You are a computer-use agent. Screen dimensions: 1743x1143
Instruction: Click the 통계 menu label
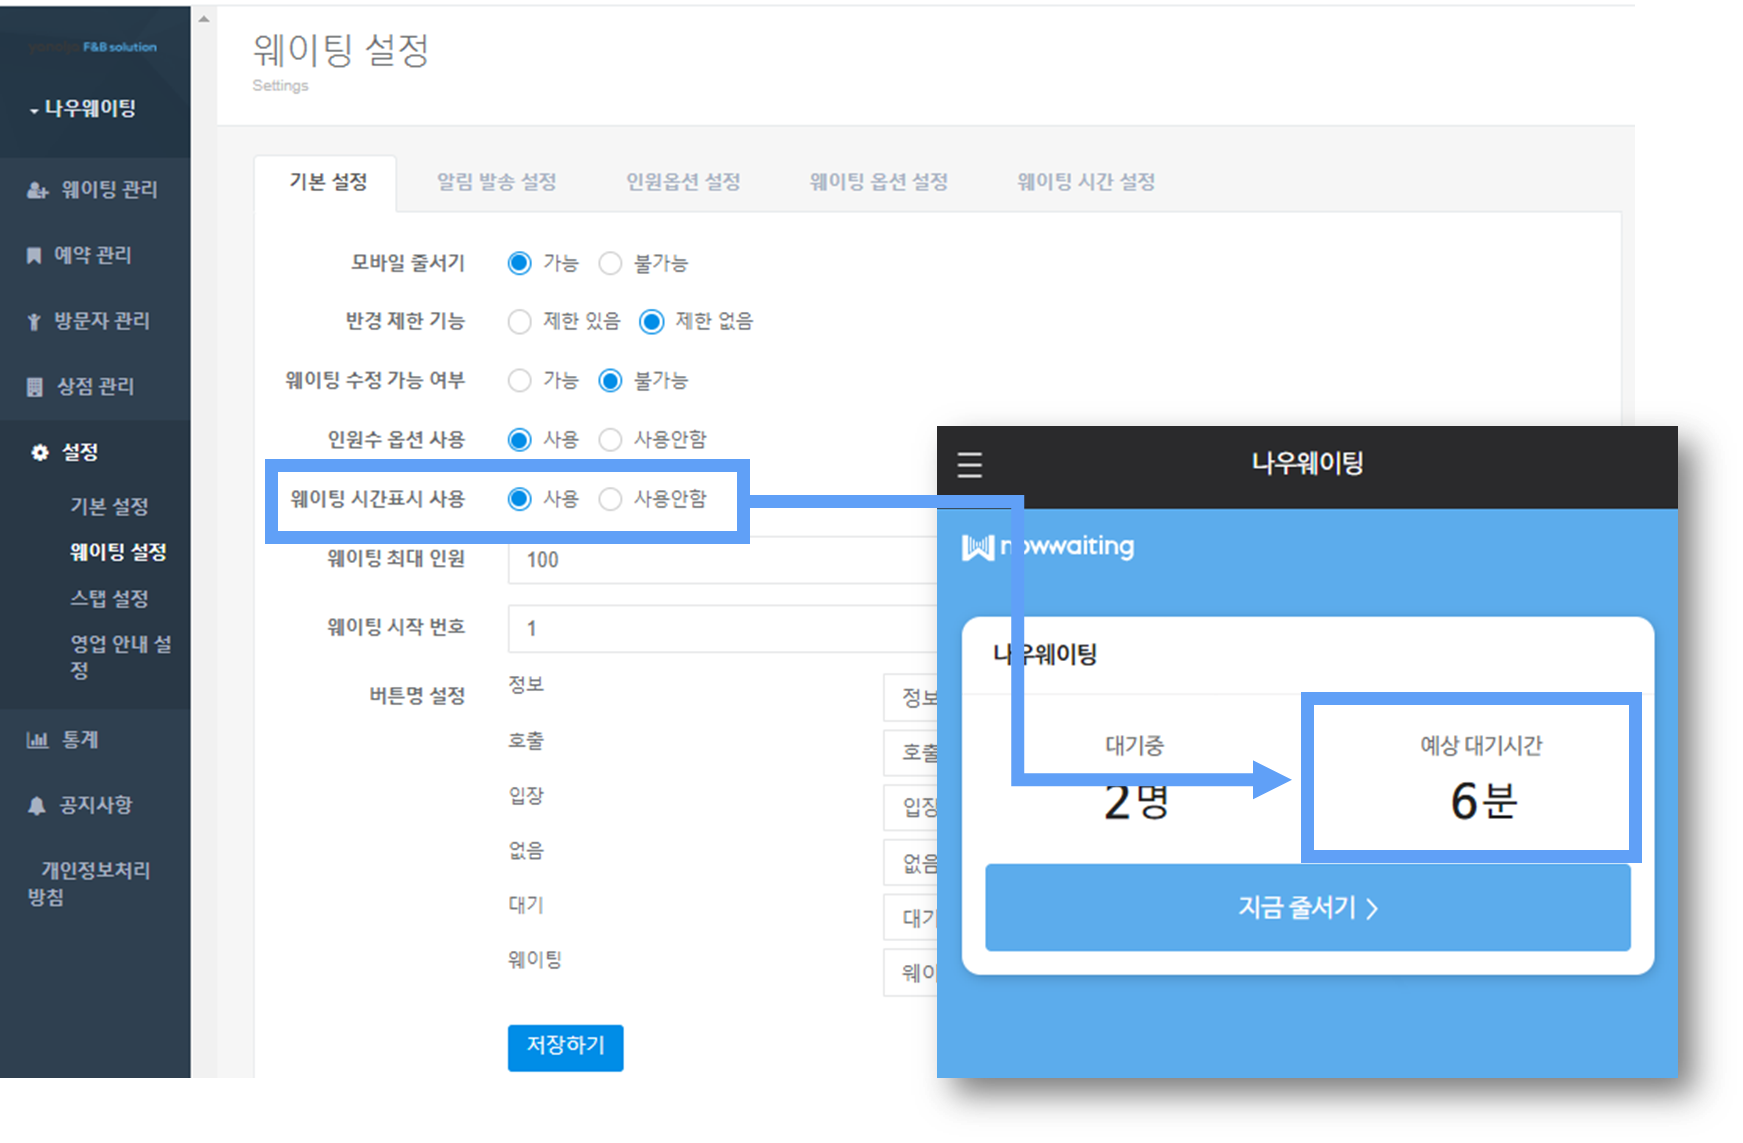(80, 740)
